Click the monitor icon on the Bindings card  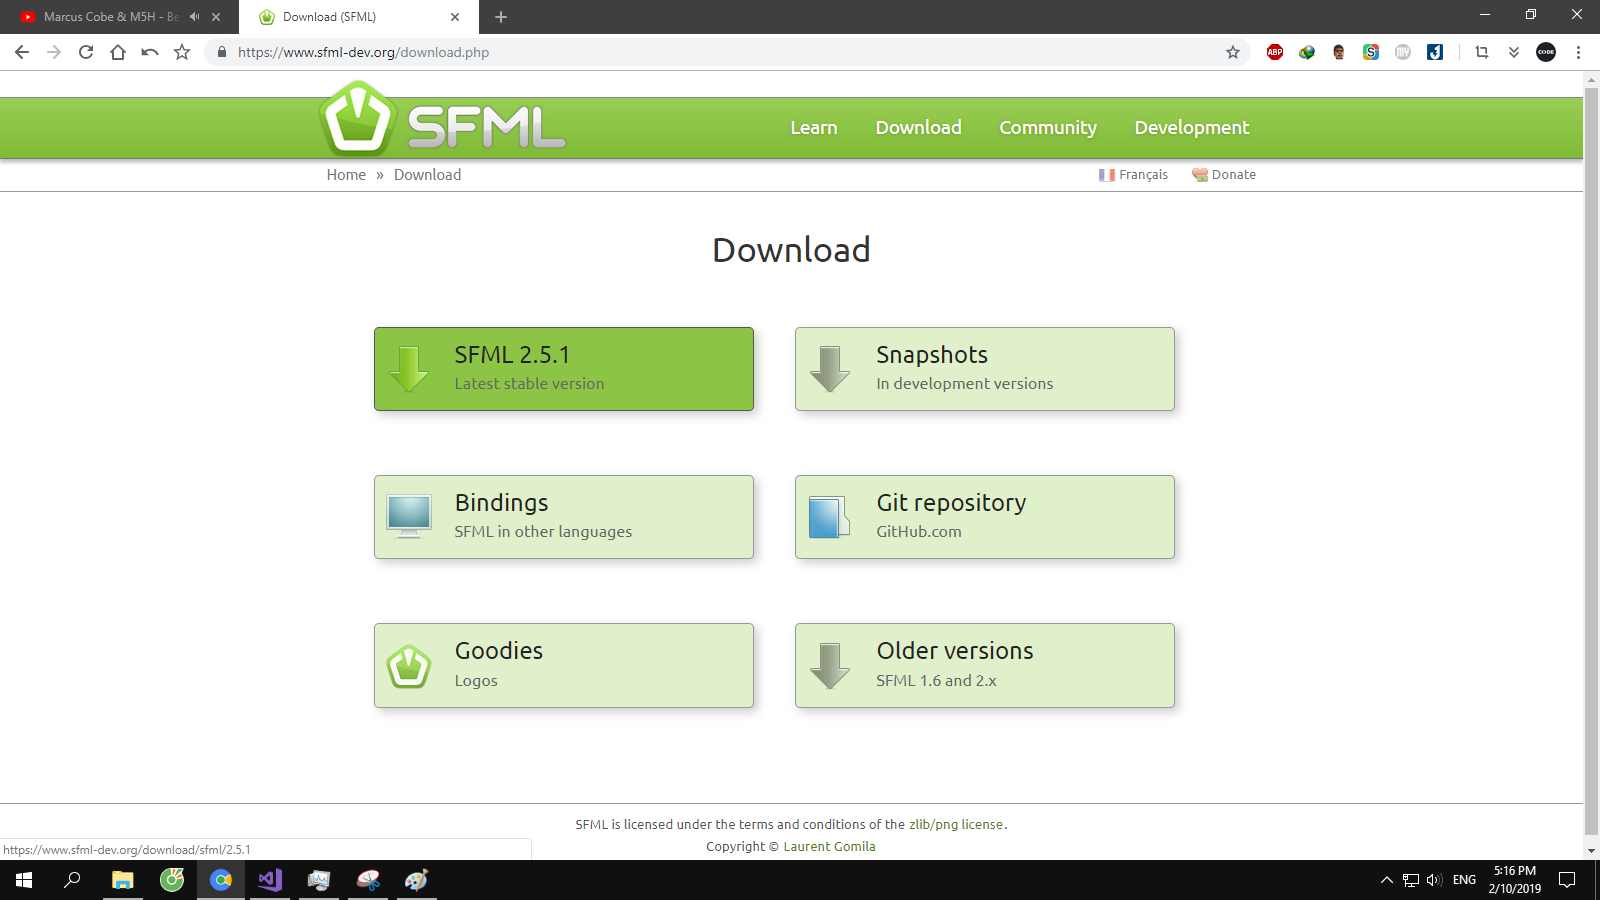click(x=409, y=517)
